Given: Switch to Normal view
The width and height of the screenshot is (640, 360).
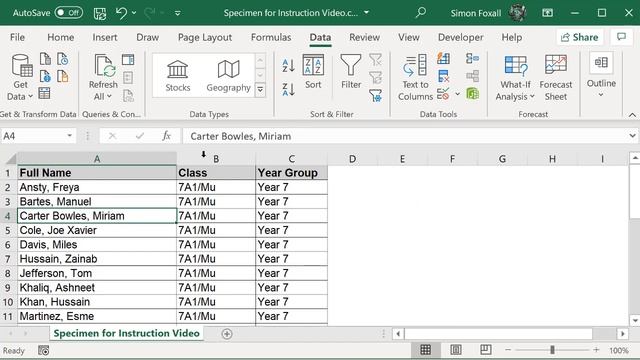Looking at the screenshot, I should click(425, 350).
